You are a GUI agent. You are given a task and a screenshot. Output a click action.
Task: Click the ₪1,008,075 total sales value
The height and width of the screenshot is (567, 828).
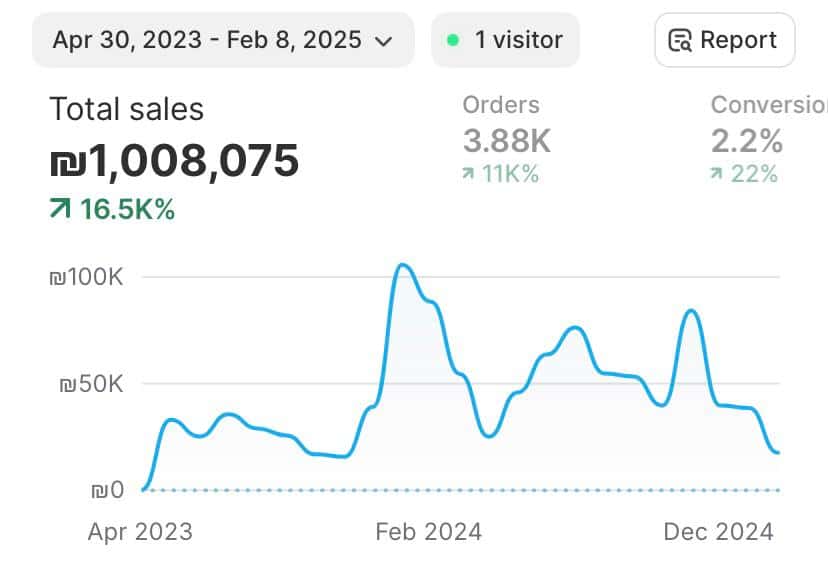click(174, 160)
